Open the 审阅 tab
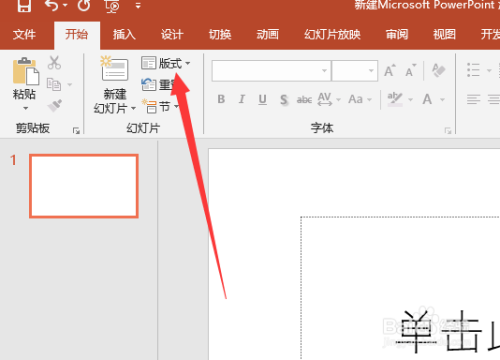The height and width of the screenshot is (360, 500). coord(397,34)
